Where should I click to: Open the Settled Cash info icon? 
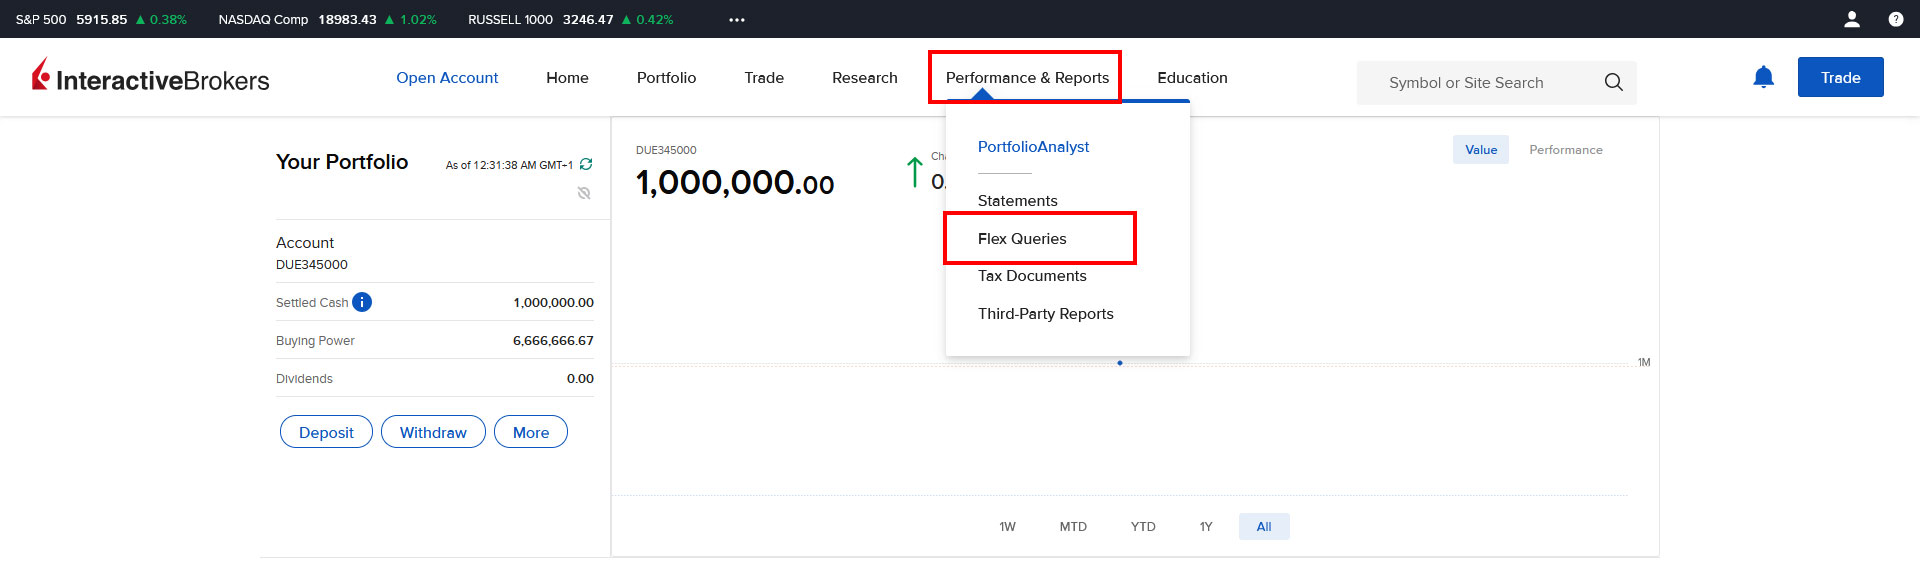pyautogui.click(x=362, y=302)
